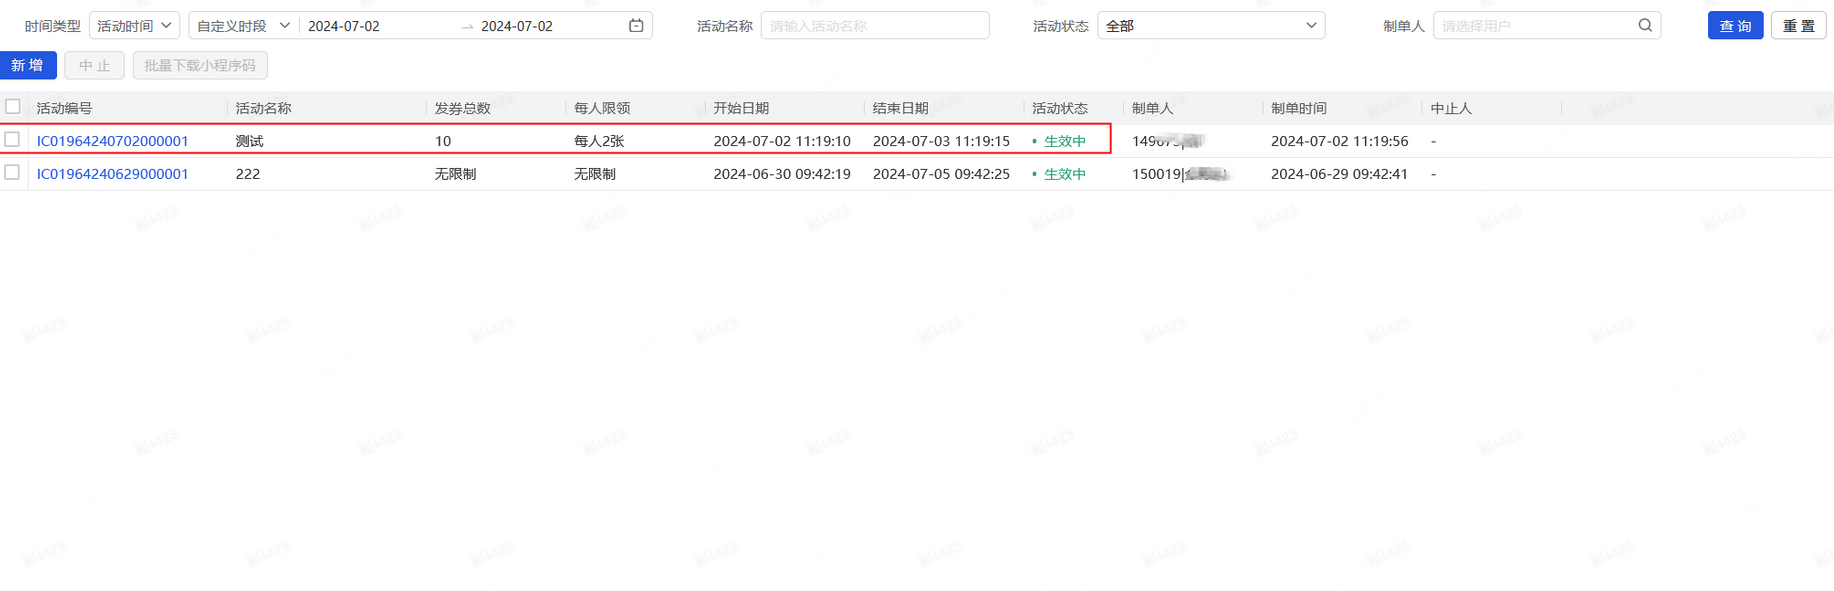Click start date 2024-07-02 11:19:10 cell
Screen dimensions: 1834x591
pos(782,141)
